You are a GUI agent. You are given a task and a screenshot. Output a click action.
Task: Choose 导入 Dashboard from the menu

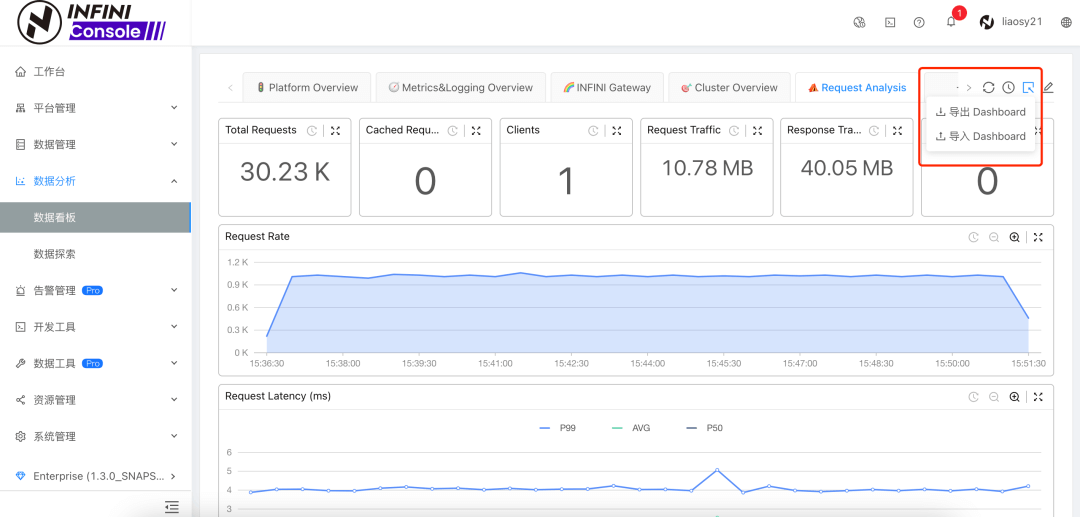click(x=981, y=136)
